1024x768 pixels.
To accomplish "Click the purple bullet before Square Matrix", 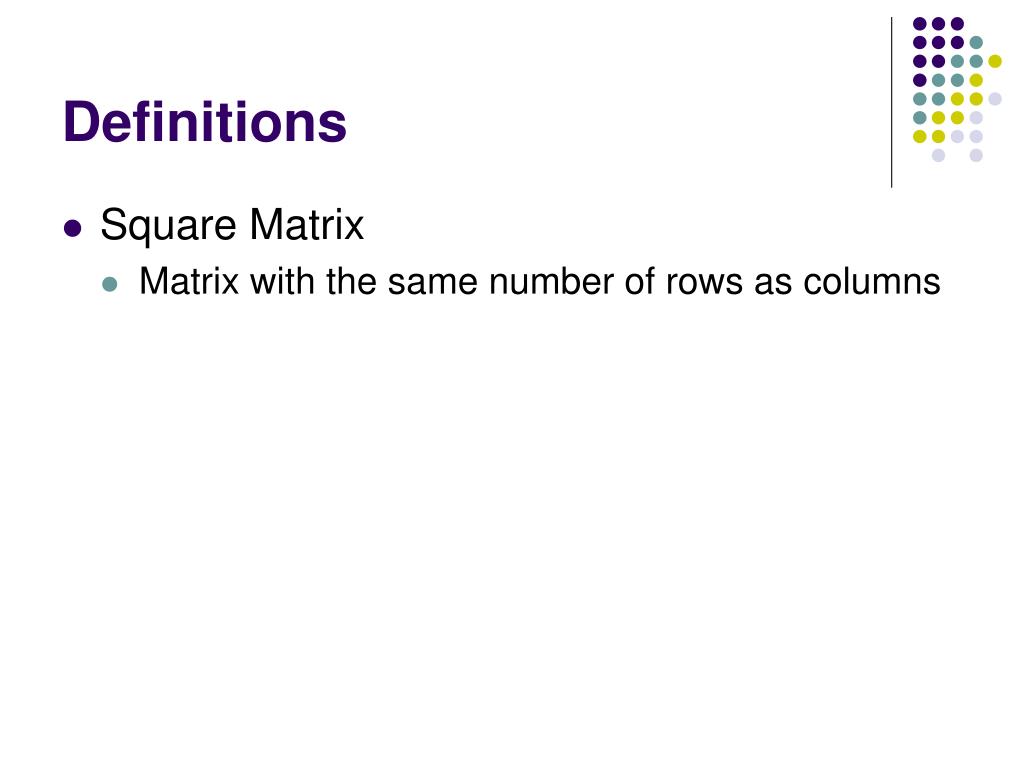I will click(72, 229).
